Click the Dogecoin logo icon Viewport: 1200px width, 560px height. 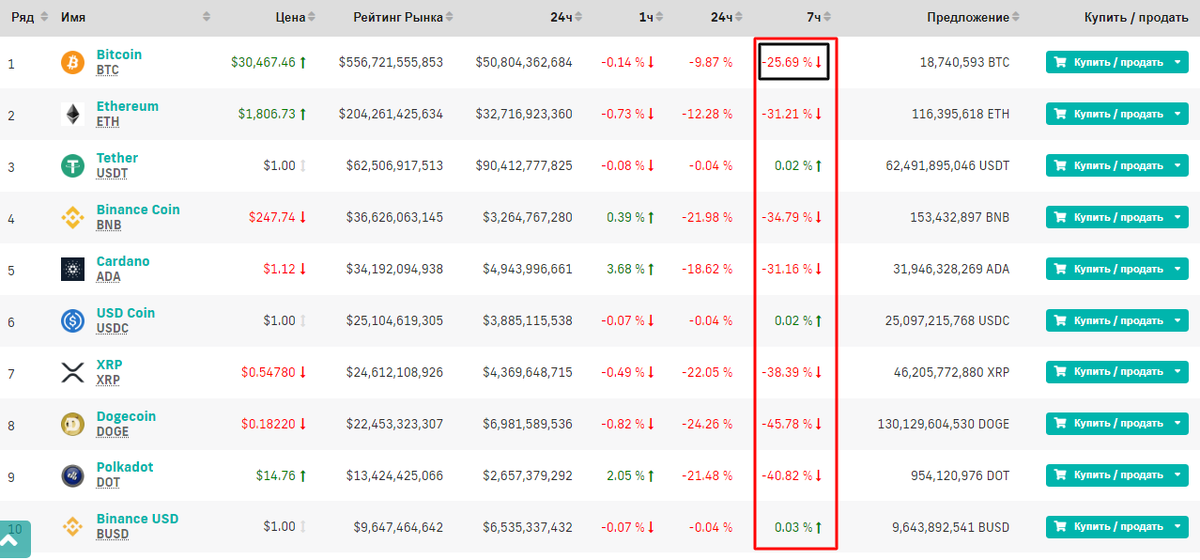(x=72, y=424)
